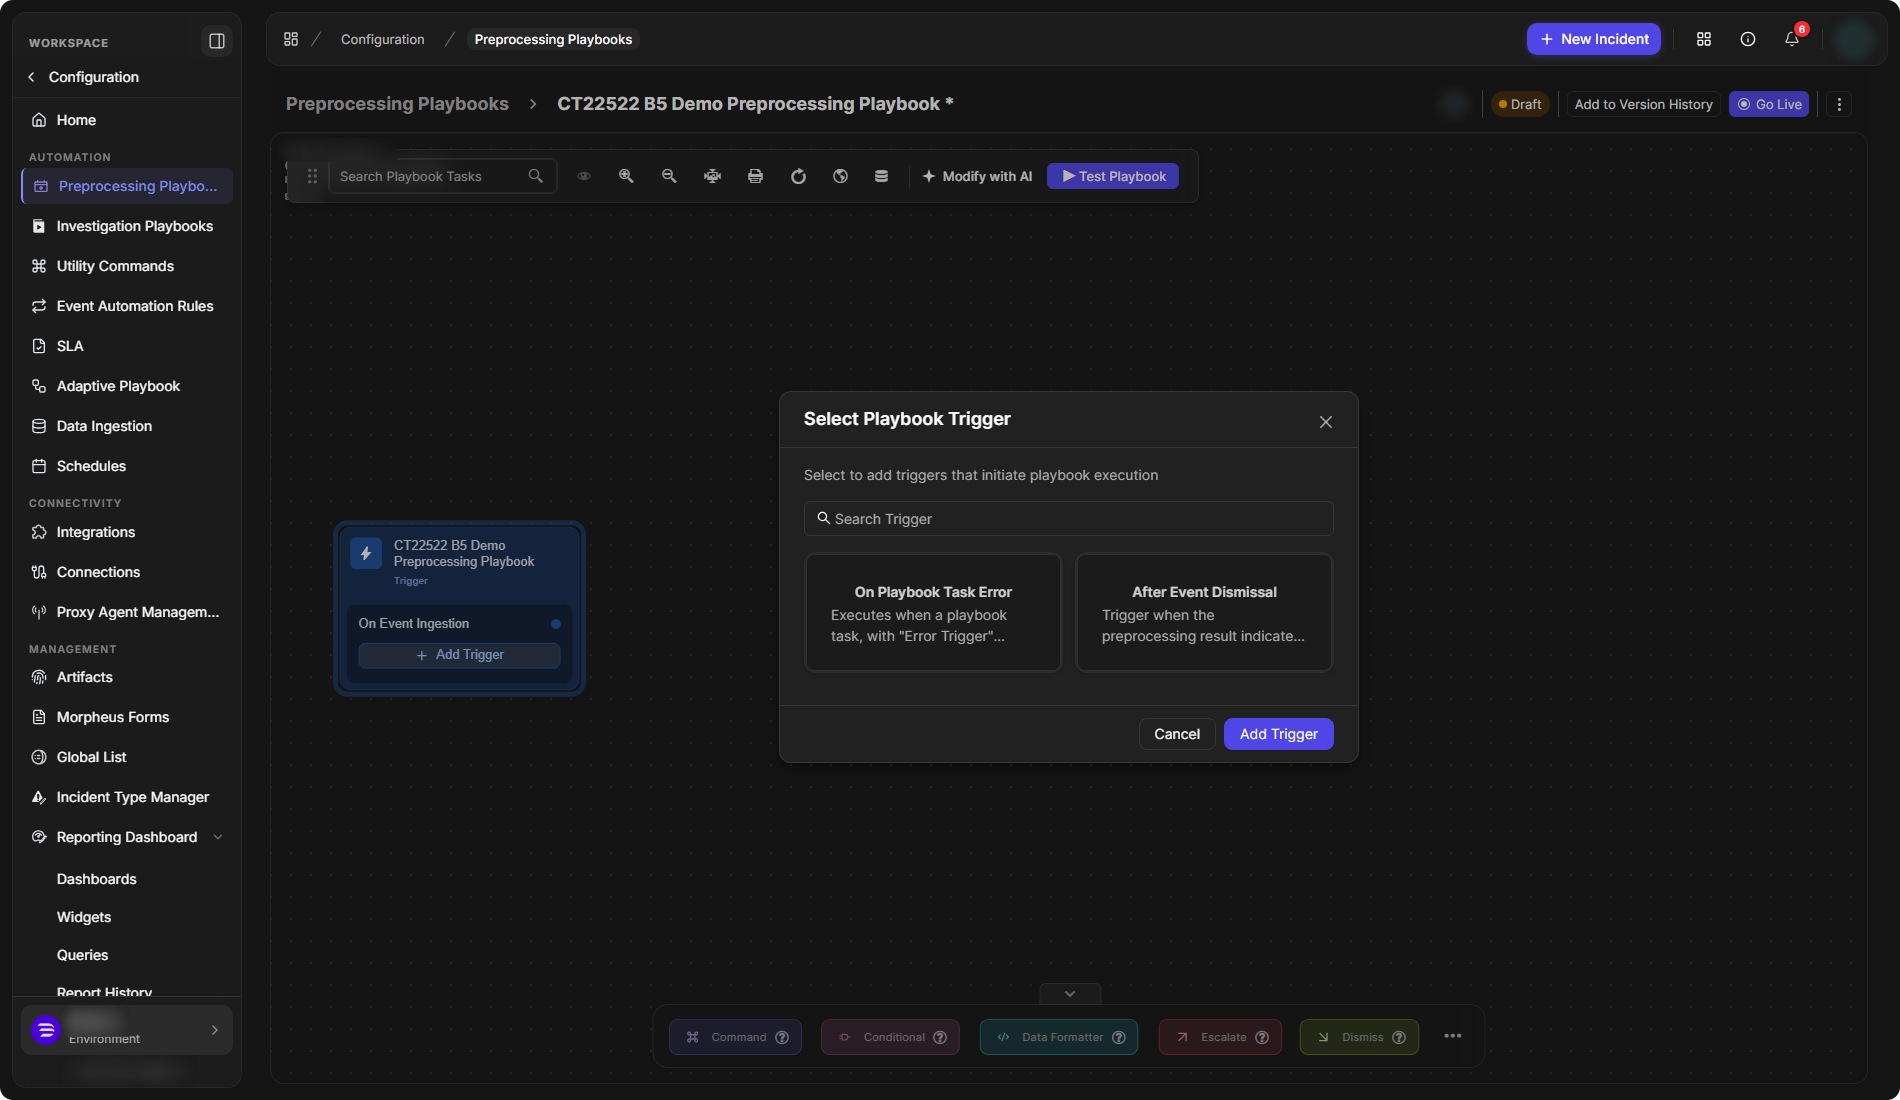Select SLA in the sidebar
The width and height of the screenshot is (1900, 1100).
(127, 346)
